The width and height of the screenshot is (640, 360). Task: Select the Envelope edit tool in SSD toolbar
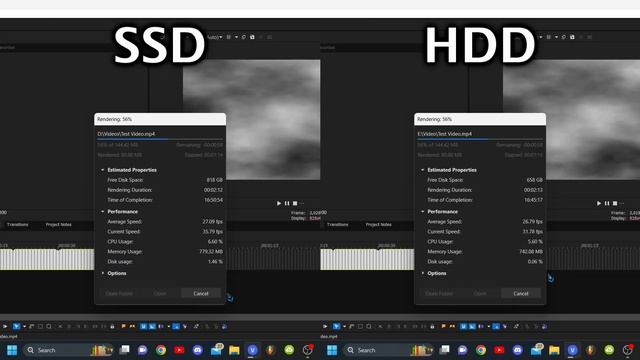point(32,326)
